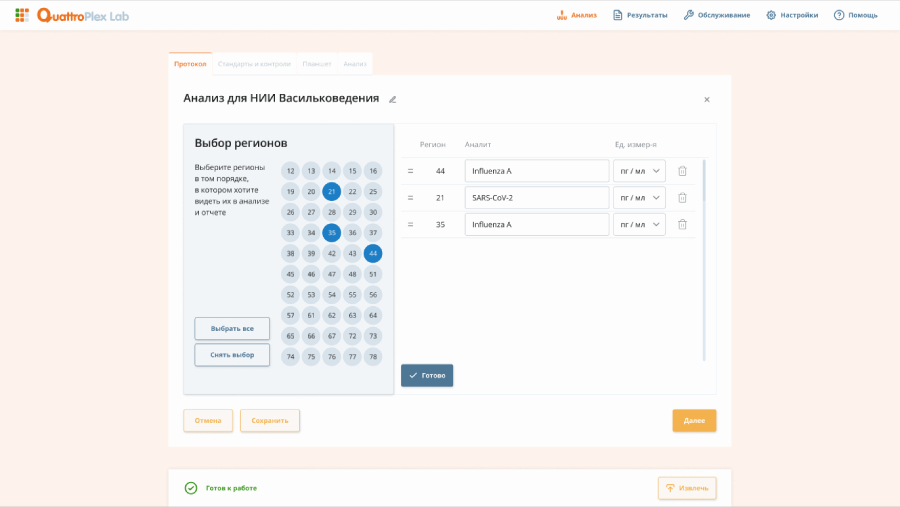Toggle off region 35 in the grid
This screenshot has height=507, width=900.
[x=332, y=233]
